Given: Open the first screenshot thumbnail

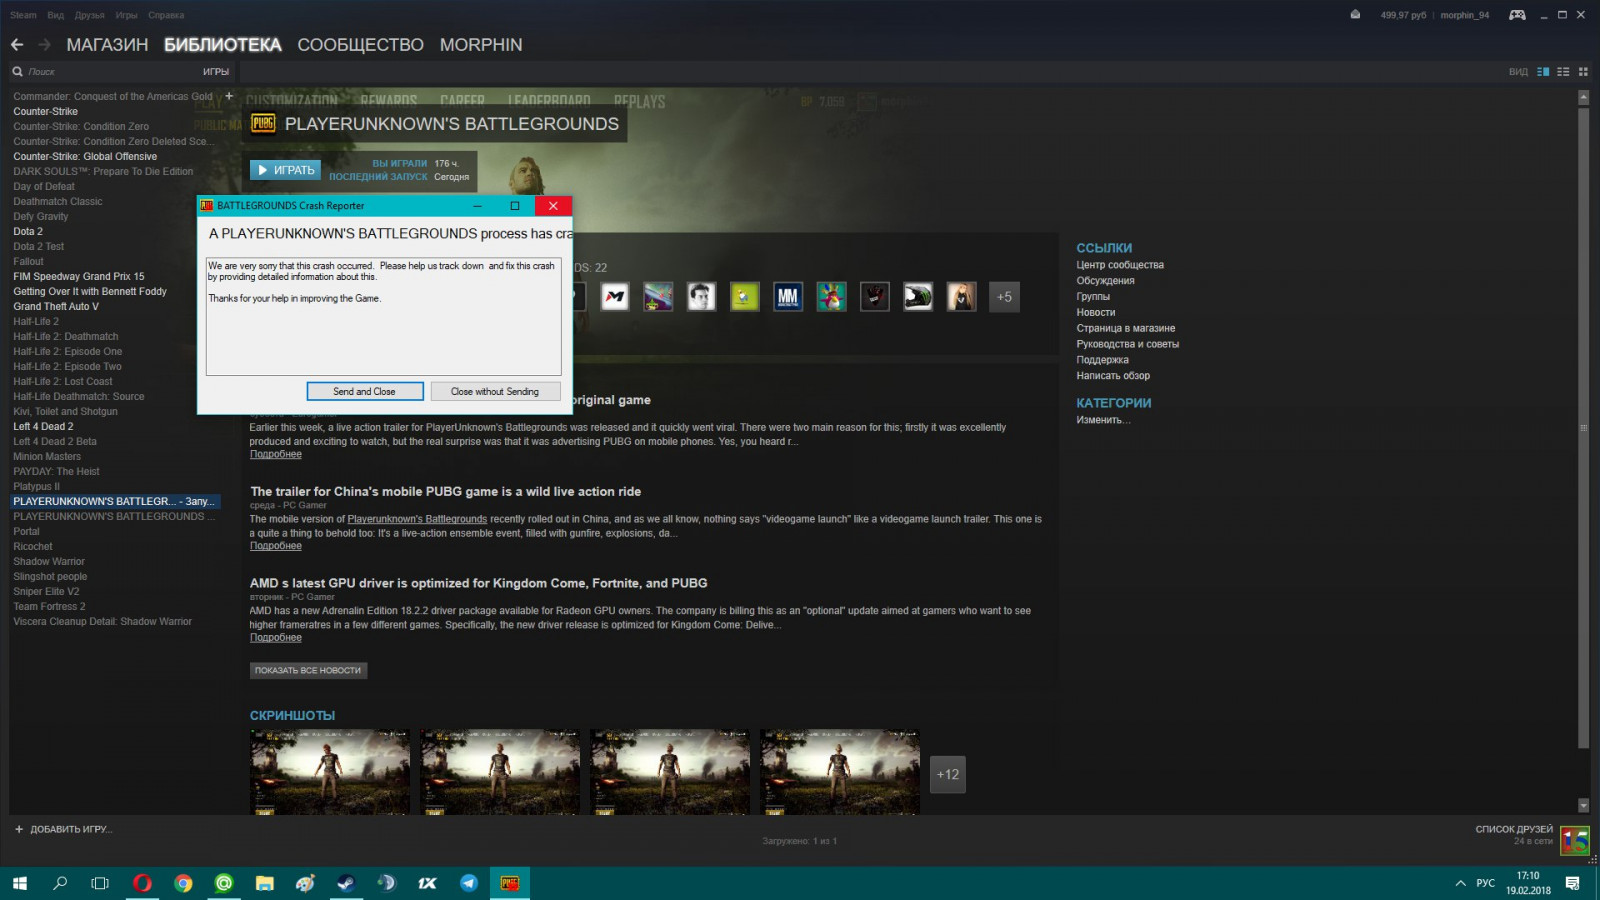Looking at the screenshot, I should [x=330, y=771].
